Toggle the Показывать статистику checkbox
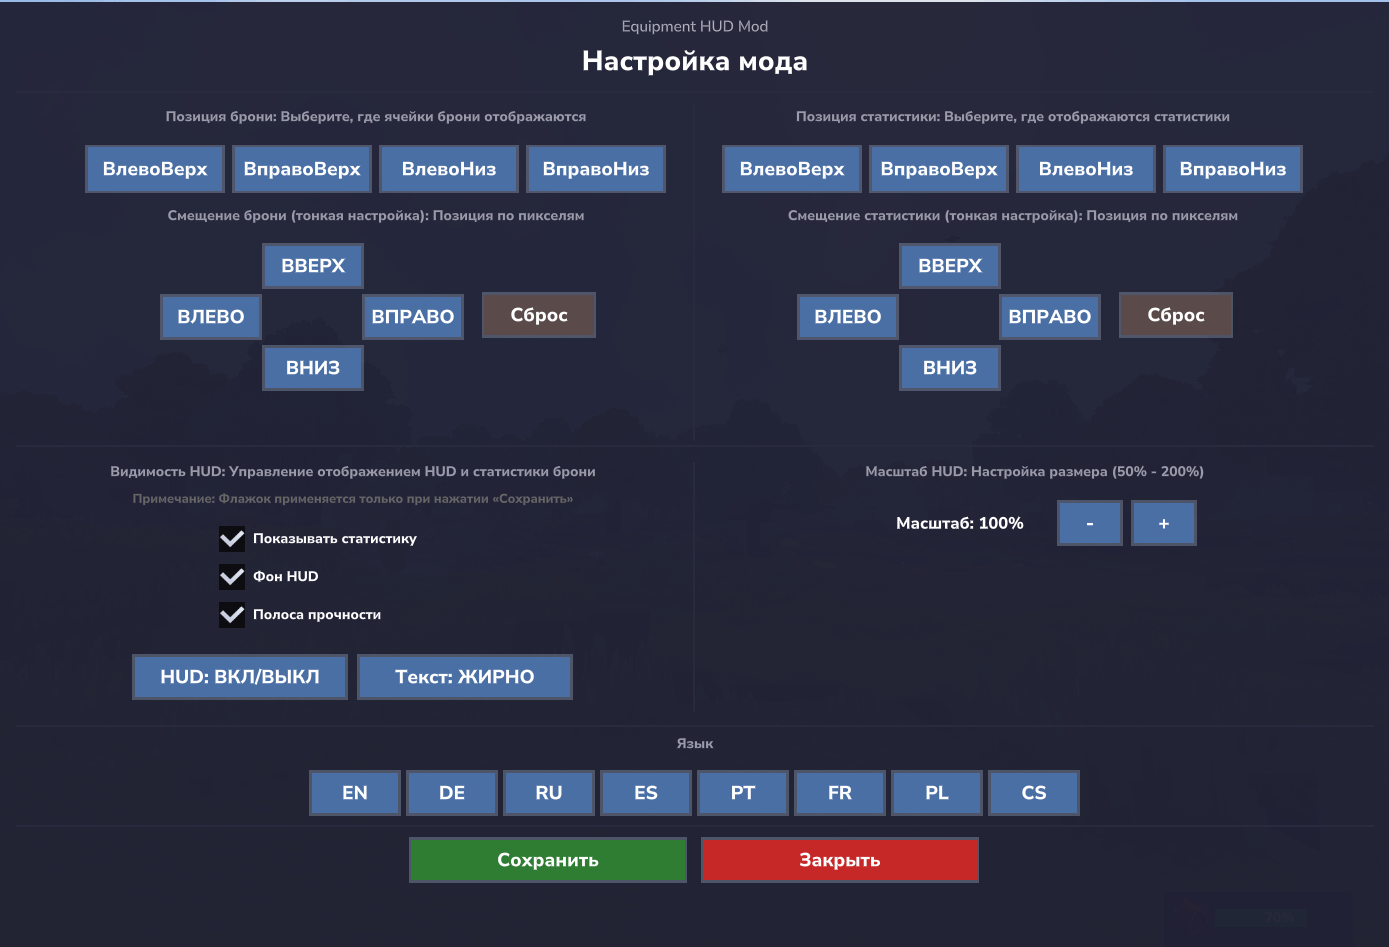 (x=232, y=539)
